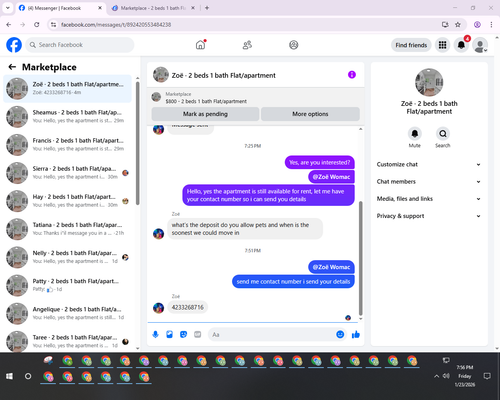Switch to the Marketplace browser tab
This screenshot has width=500, height=400.
[153, 8]
